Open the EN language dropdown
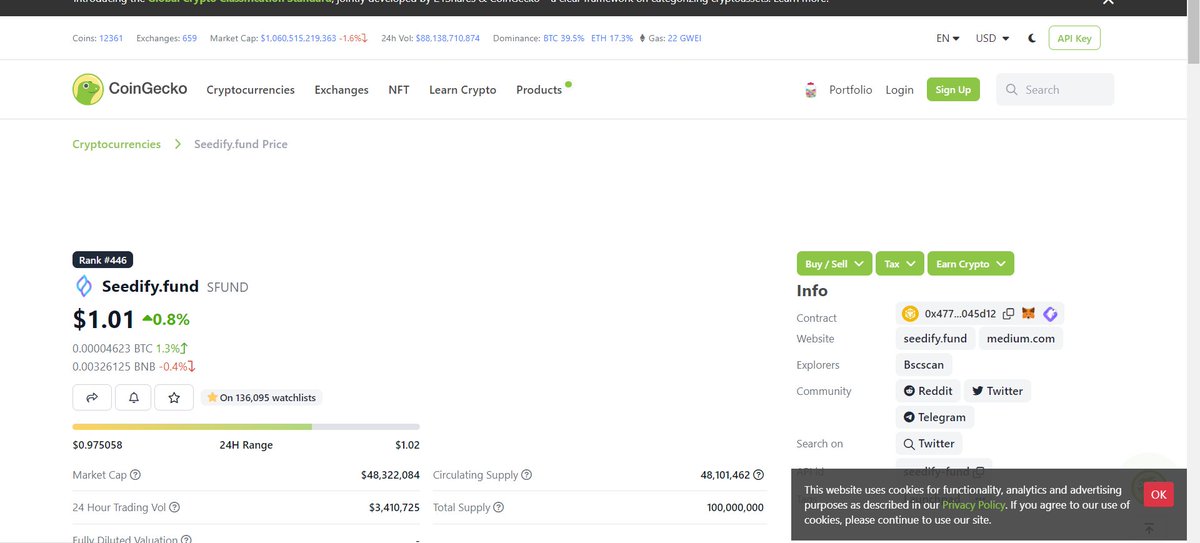Image resolution: width=1200 pixels, height=543 pixels. (x=947, y=38)
